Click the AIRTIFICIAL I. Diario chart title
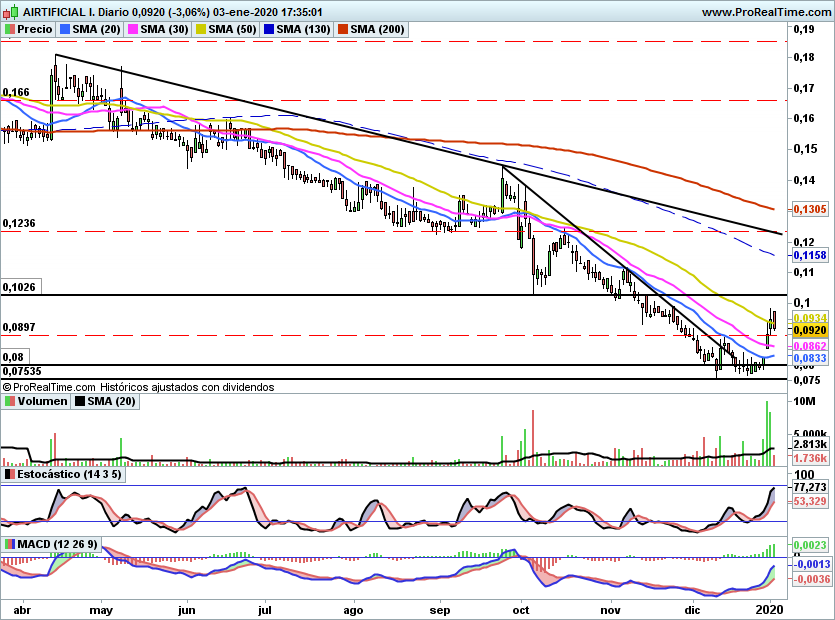The image size is (835, 620). (60, 12)
